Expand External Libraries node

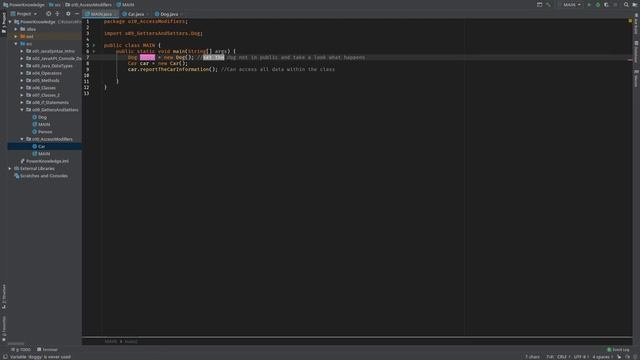point(10,169)
